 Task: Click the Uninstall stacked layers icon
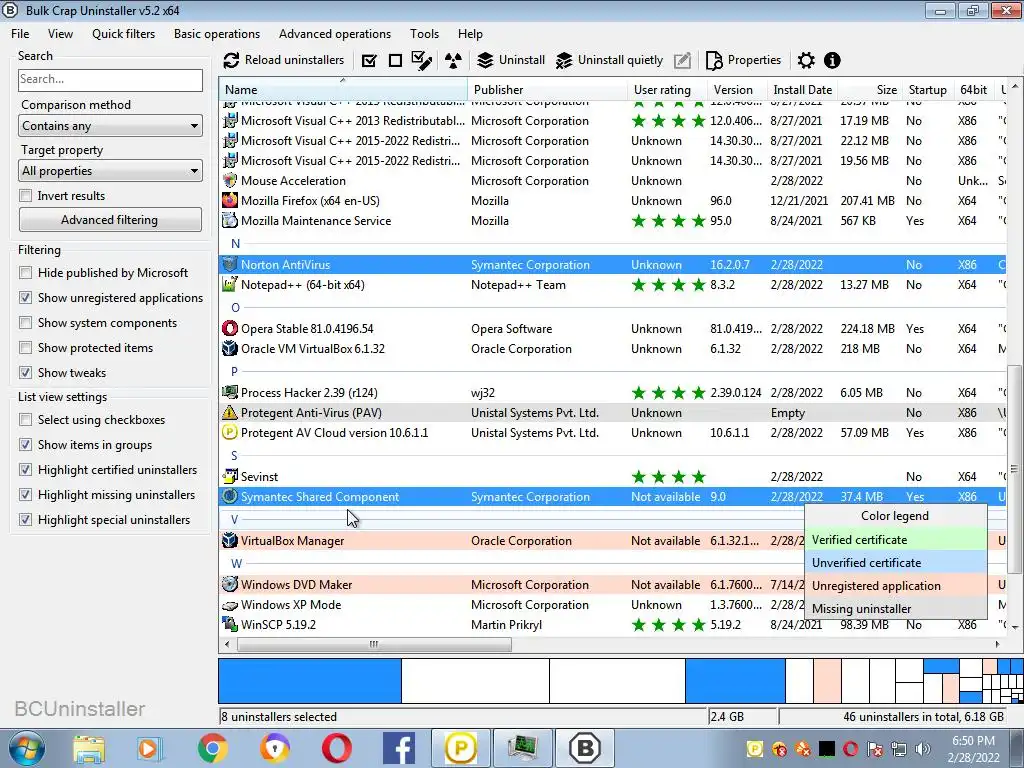[x=485, y=61]
